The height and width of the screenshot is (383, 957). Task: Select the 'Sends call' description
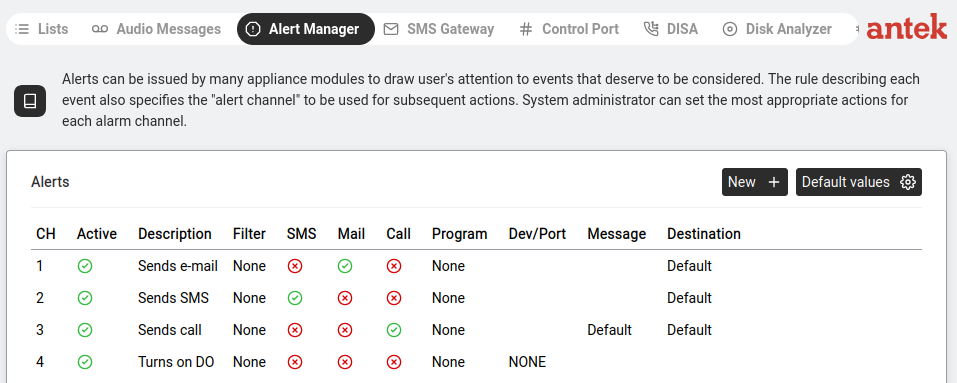[x=170, y=330]
